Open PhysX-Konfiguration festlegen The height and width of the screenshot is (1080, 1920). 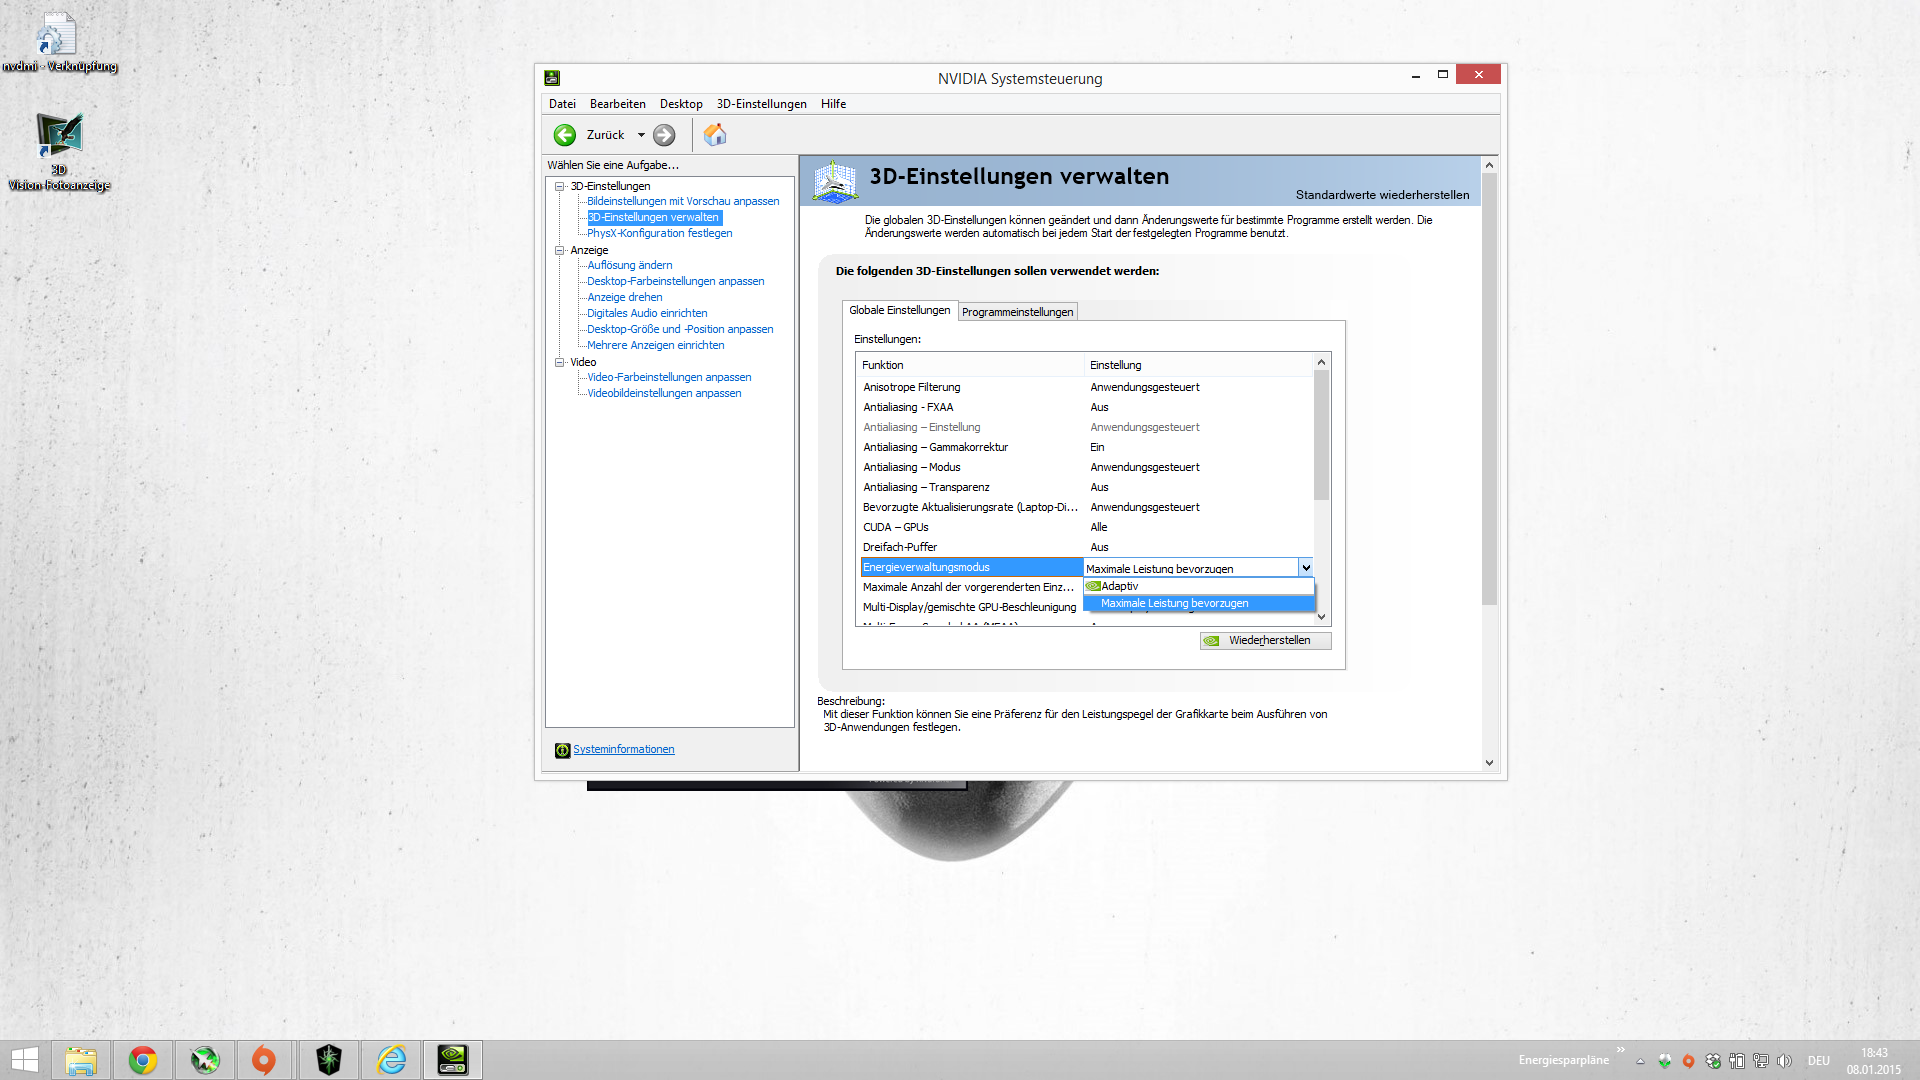[x=660, y=233]
